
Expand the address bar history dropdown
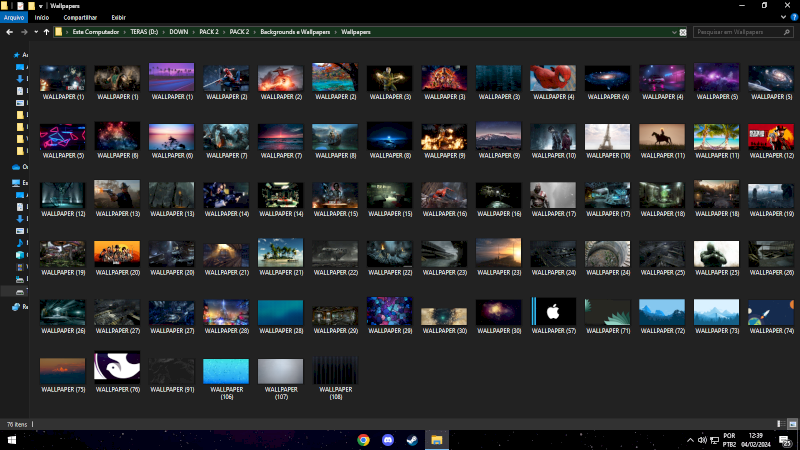(674, 32)
